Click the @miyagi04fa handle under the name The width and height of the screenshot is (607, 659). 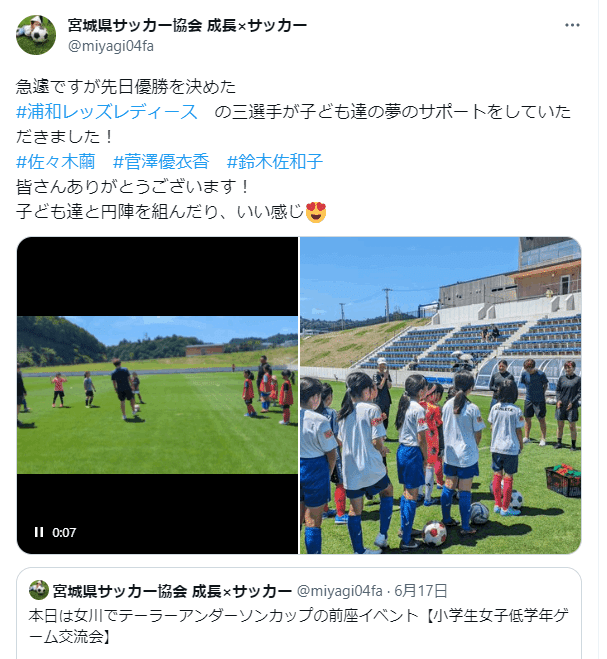tap(111, 45)
